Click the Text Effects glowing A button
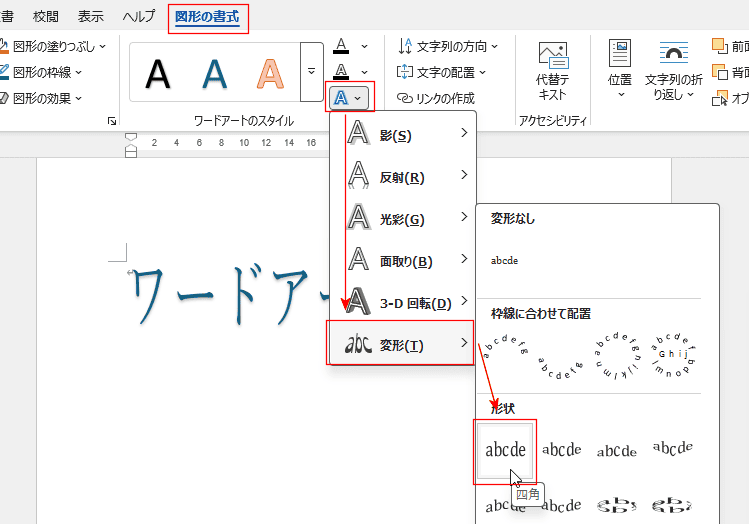 click(342, 97)
